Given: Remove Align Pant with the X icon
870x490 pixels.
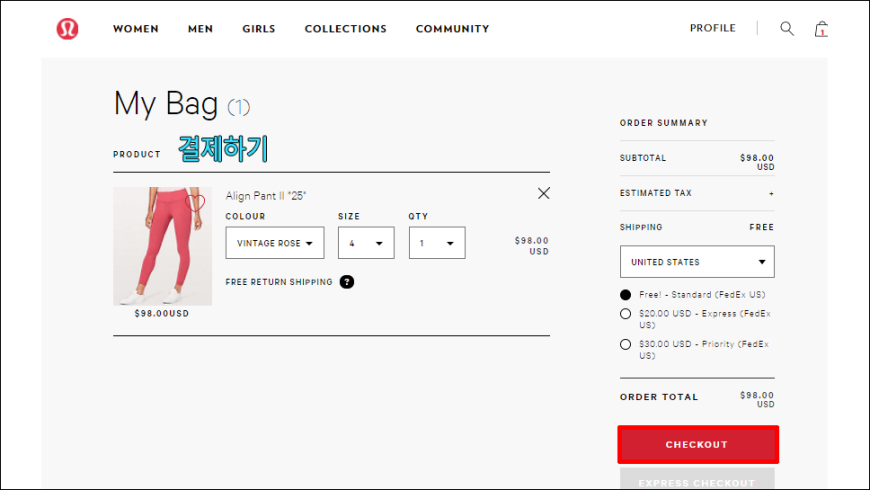Looking at the screenshot, I should point(544,193).
